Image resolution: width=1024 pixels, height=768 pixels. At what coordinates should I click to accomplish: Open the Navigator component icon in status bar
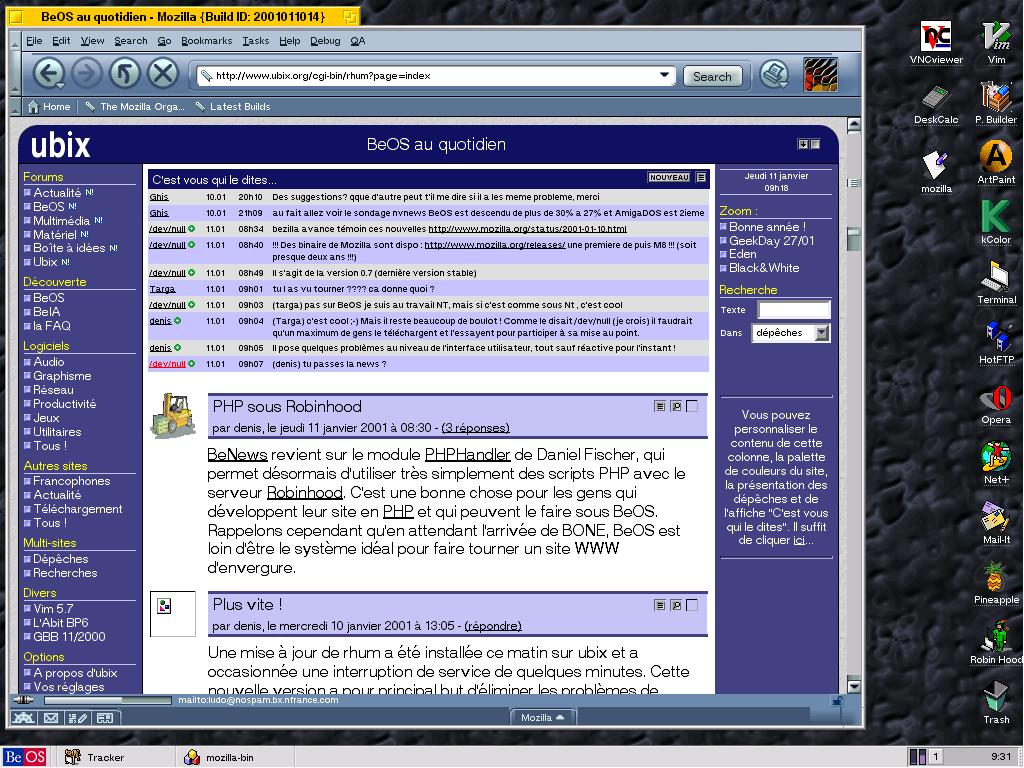tap(24, 718)
